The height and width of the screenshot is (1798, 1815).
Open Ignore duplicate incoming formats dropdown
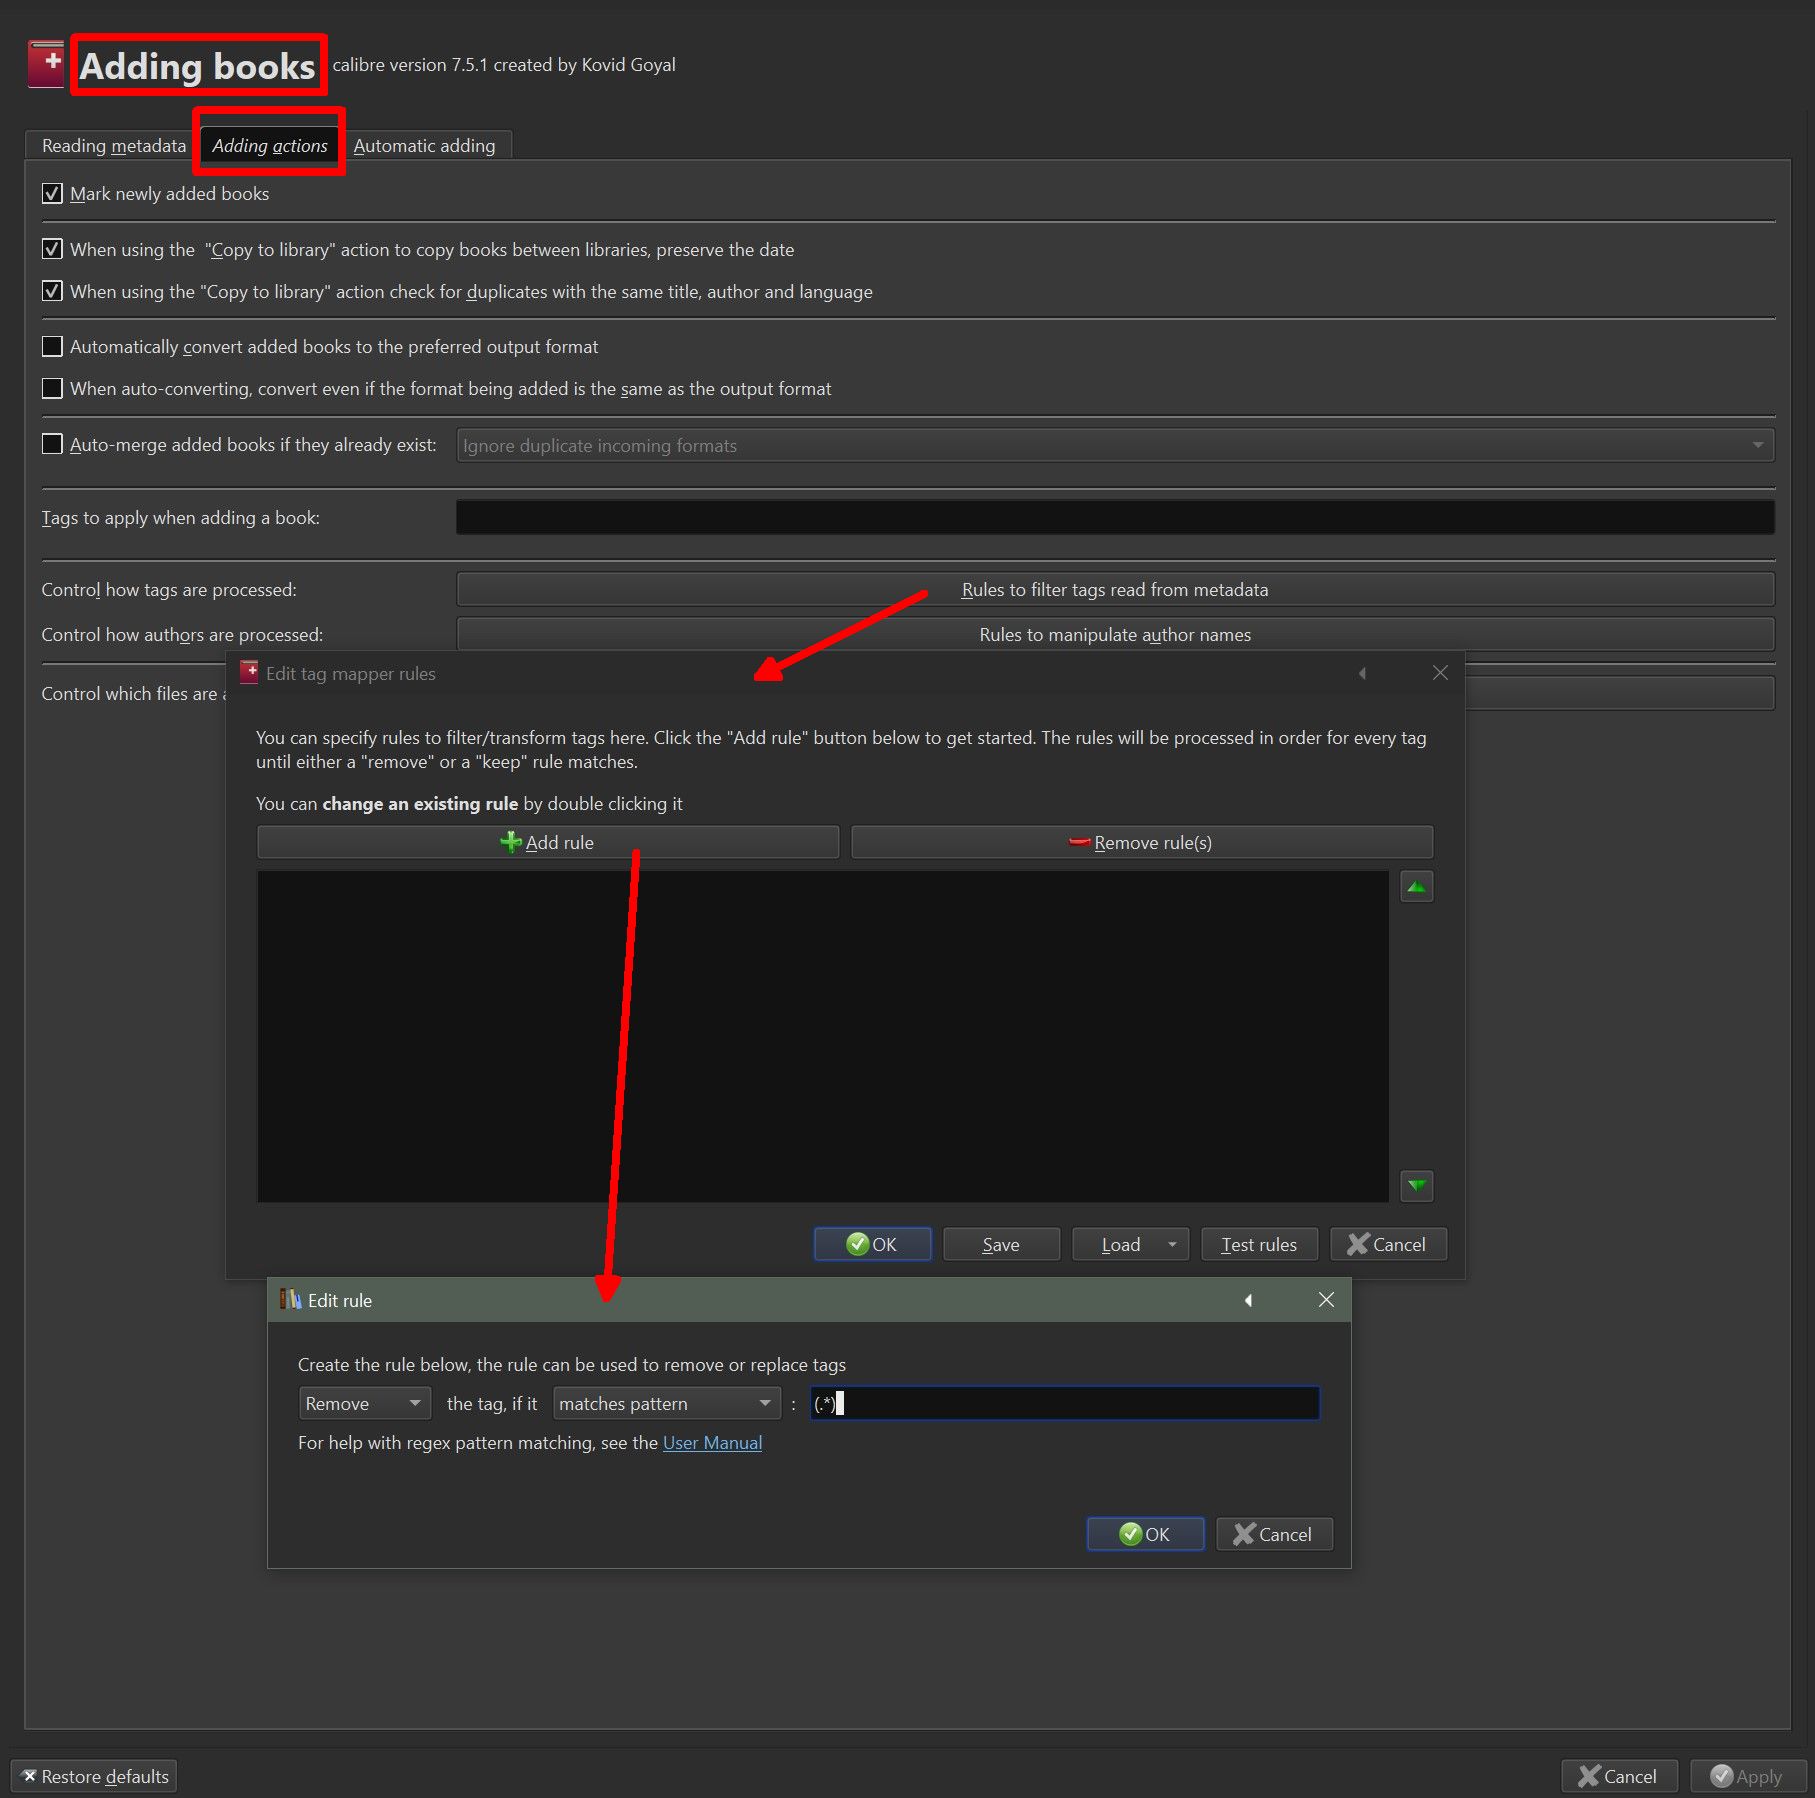[x=1115, y=445]
